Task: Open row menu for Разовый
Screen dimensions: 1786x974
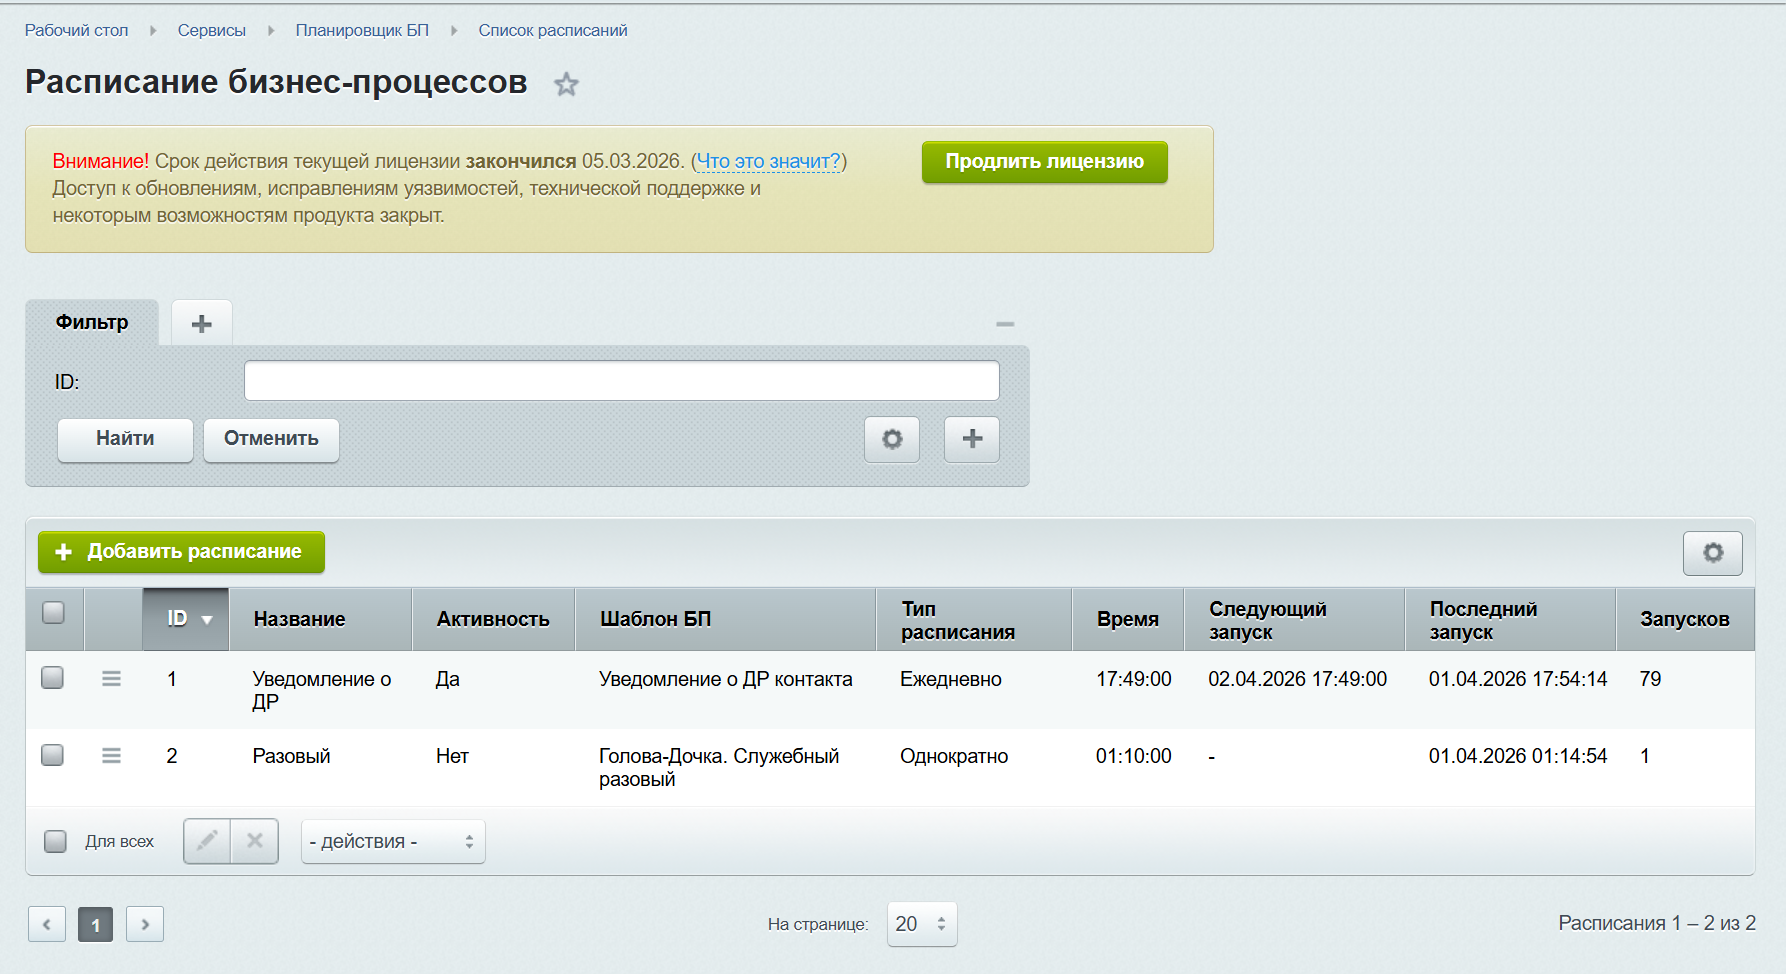Action: pyautogui.click(x=111, y=756)
